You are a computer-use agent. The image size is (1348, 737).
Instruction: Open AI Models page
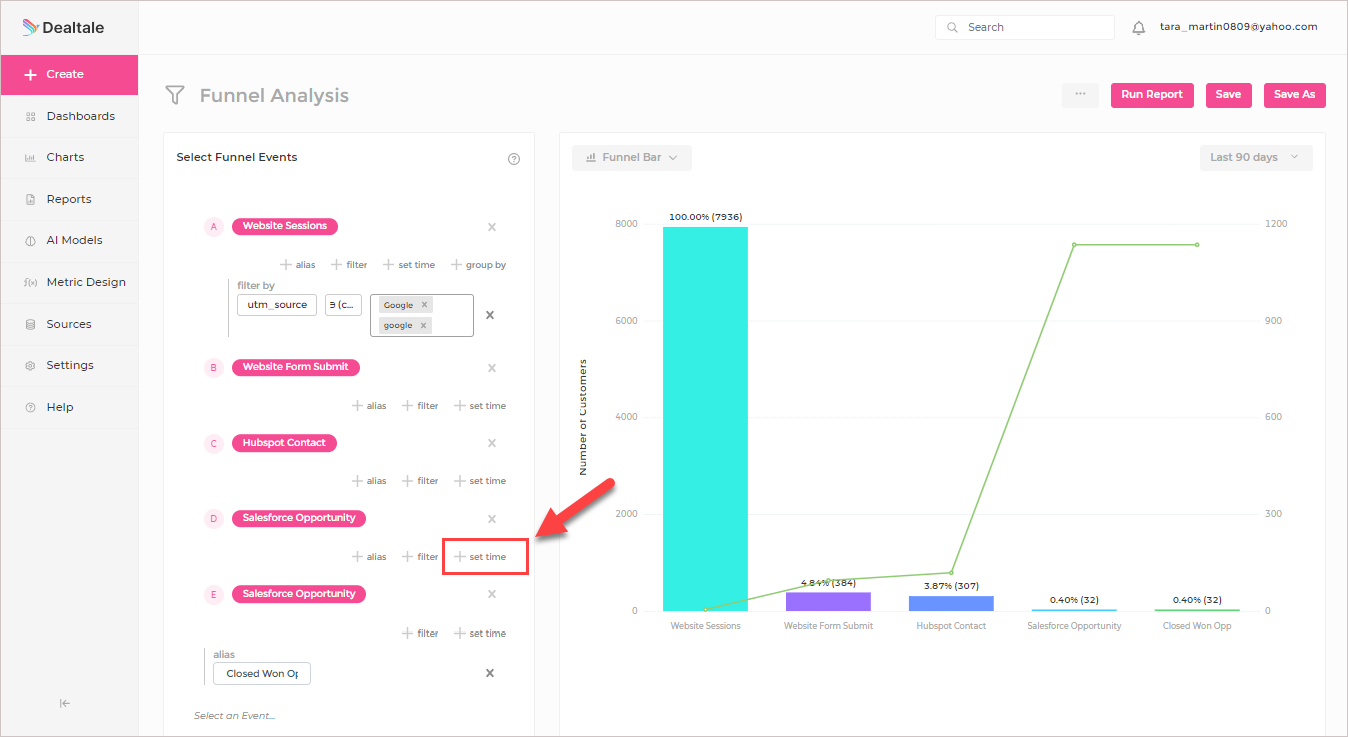69,241
